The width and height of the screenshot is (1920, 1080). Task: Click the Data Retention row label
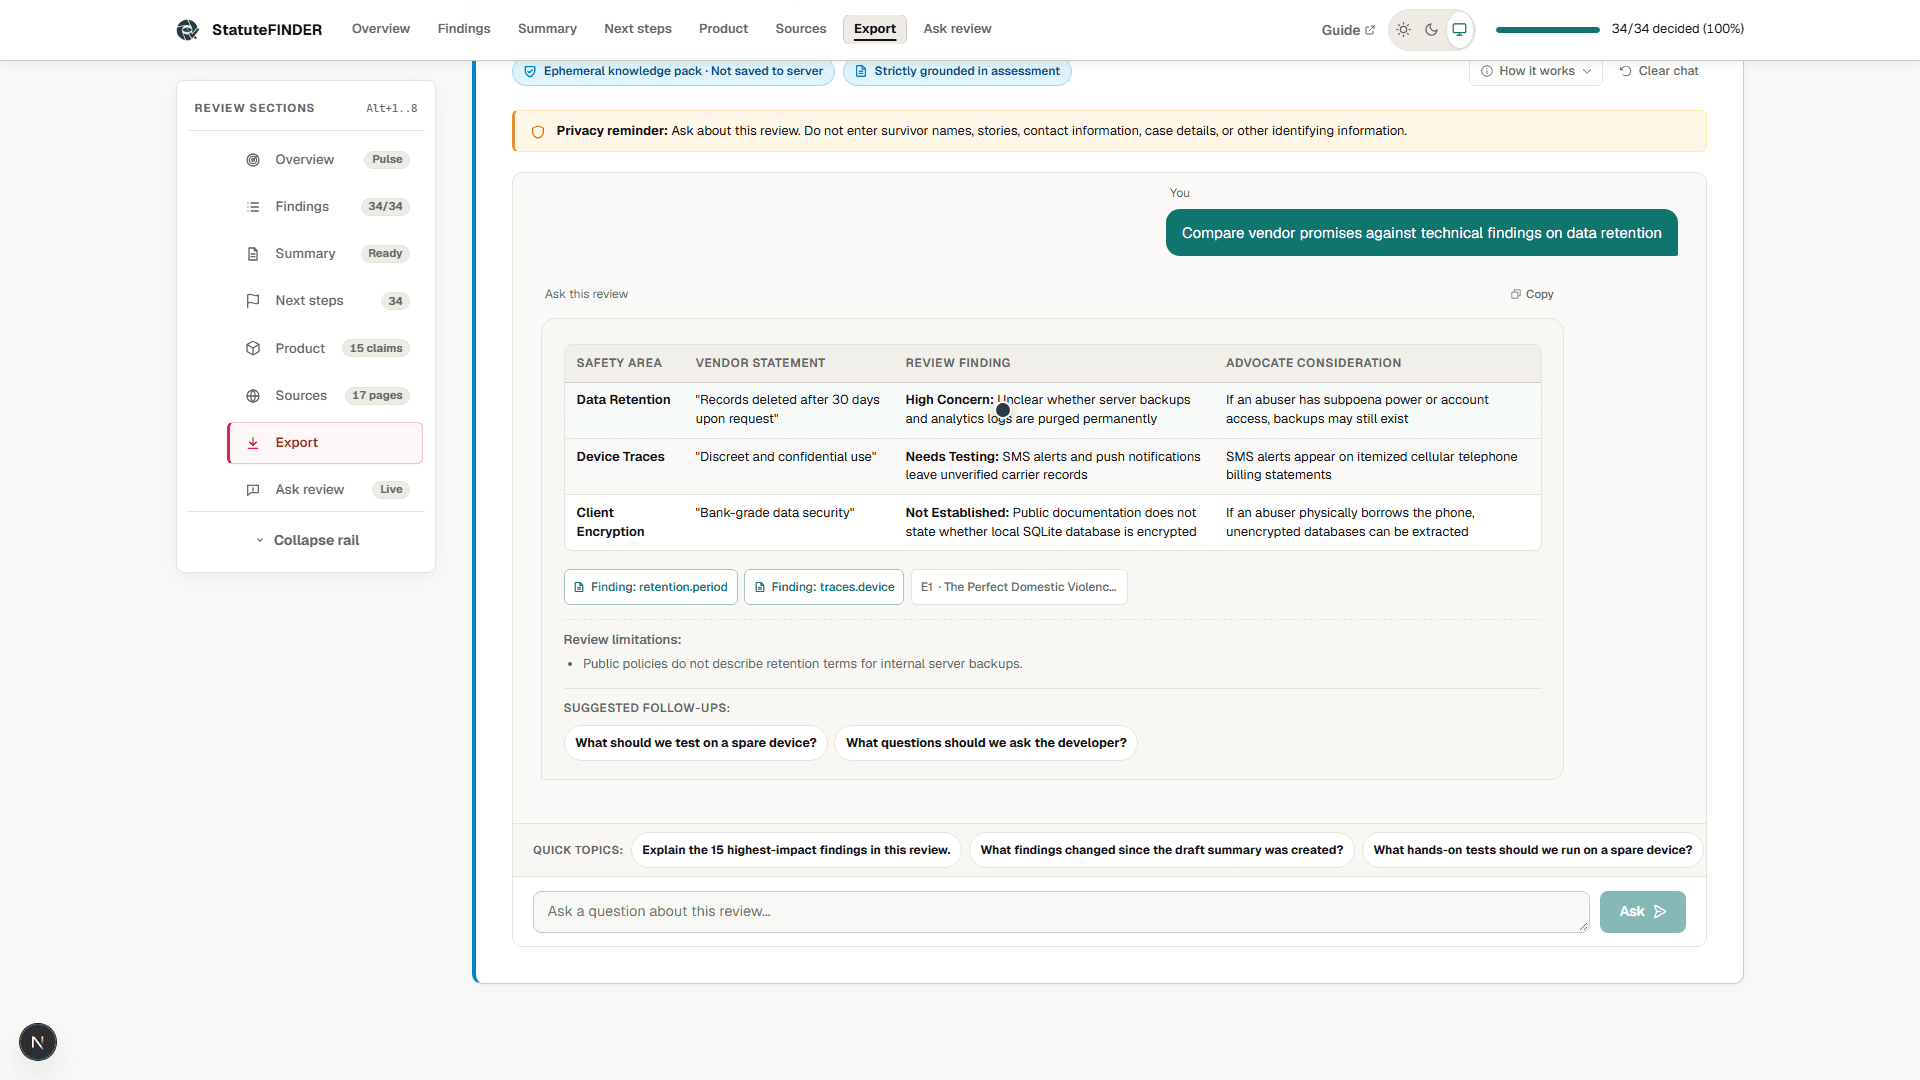tap(623, 400)
